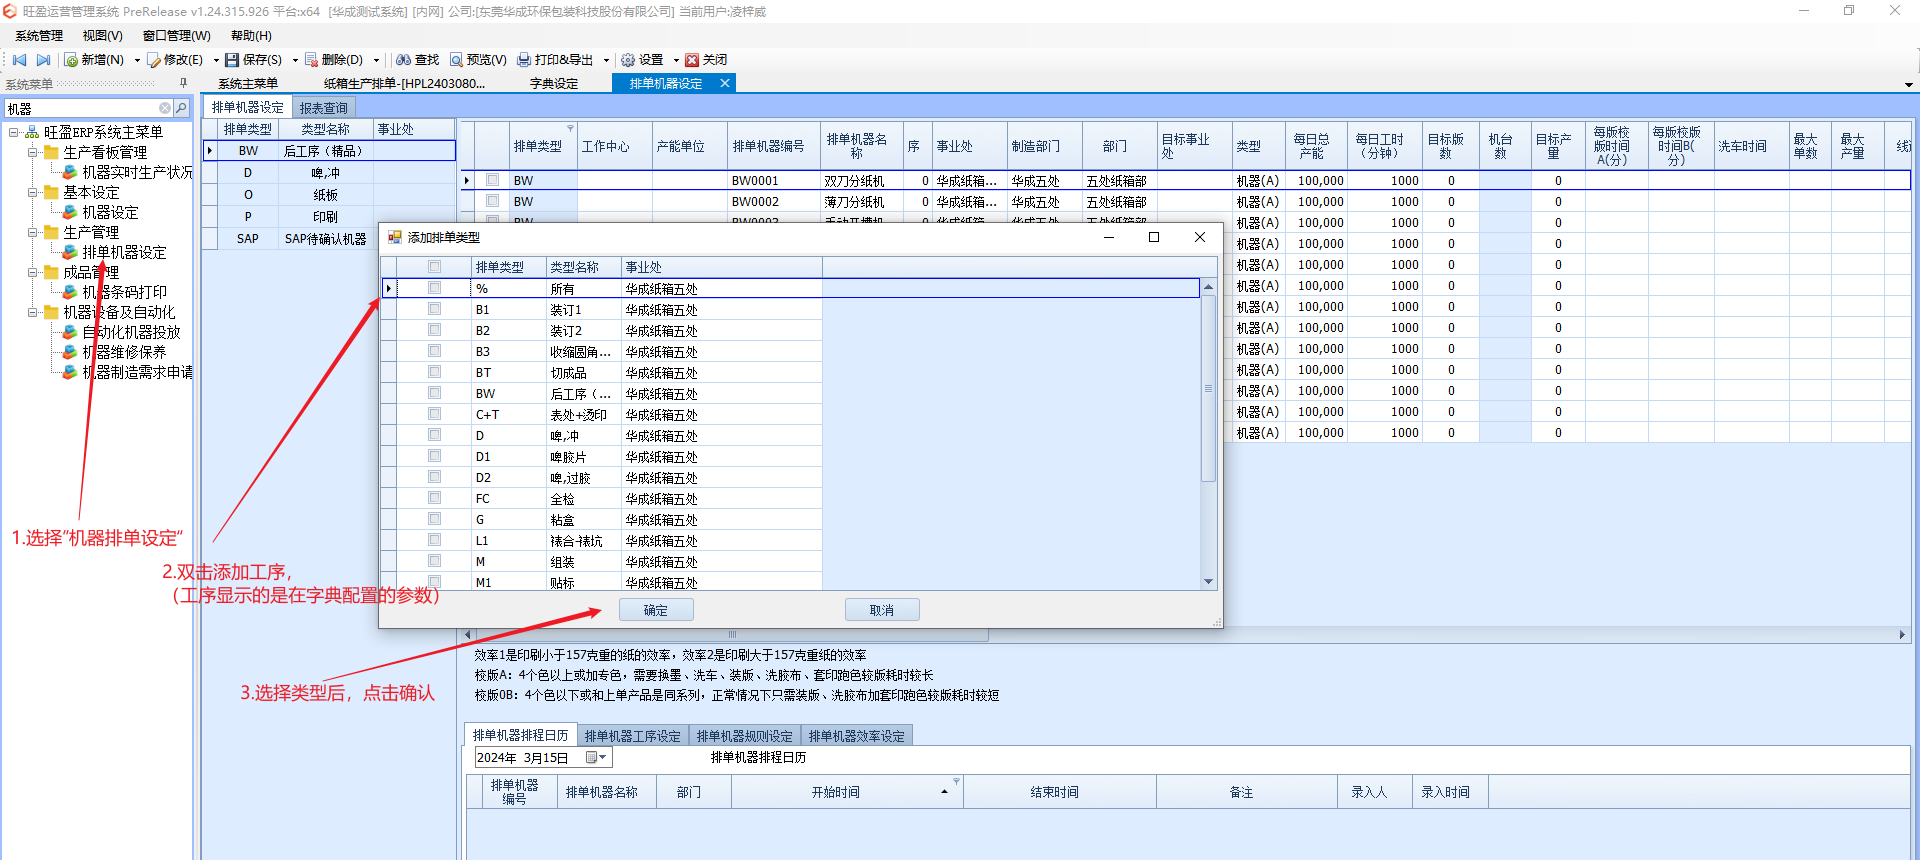
Task: Sort by 排单类型 column in dialog
Action: pos(509,267)
